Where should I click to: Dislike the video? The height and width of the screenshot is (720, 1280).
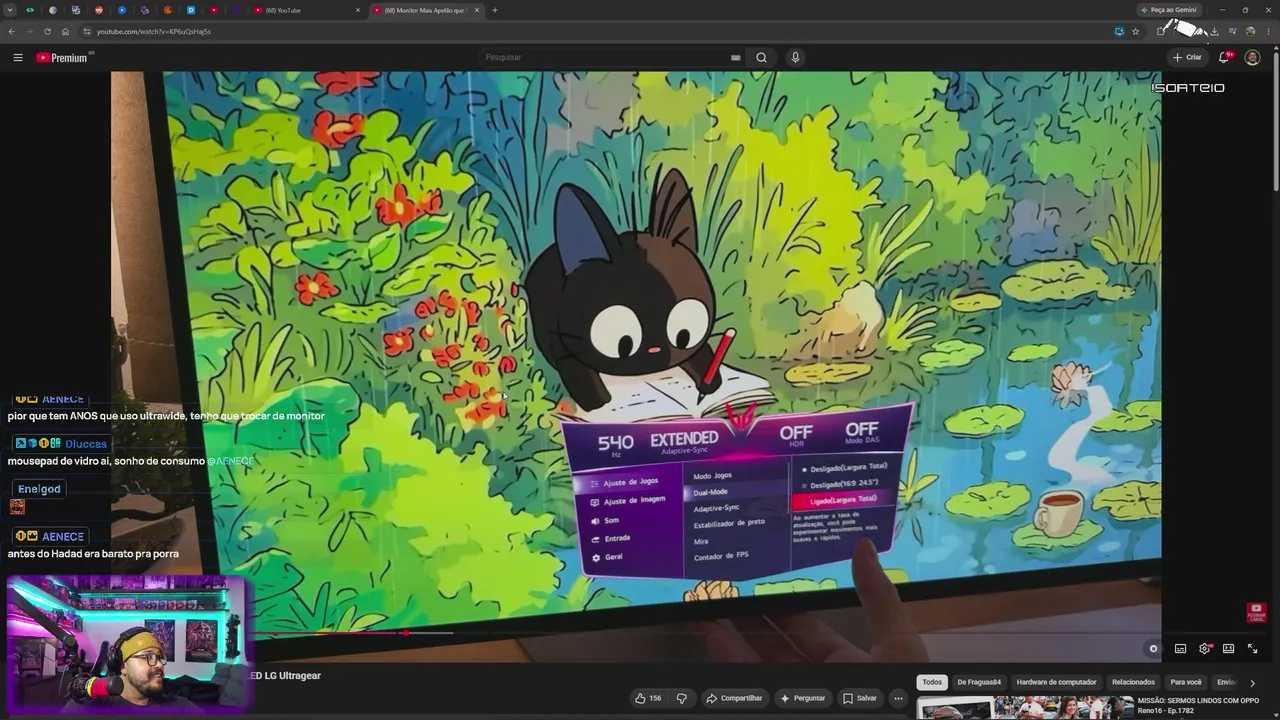682,698
